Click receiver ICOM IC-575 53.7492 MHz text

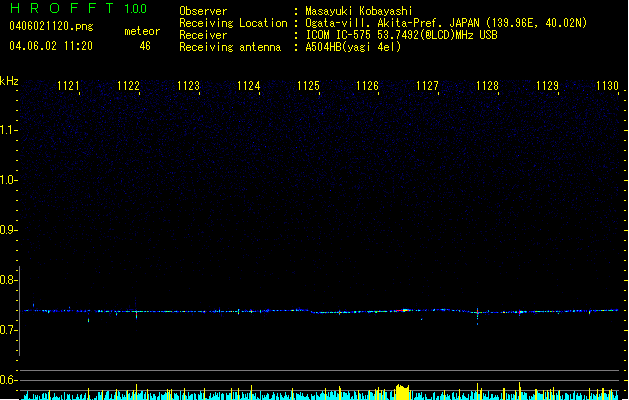coord(401,35)
